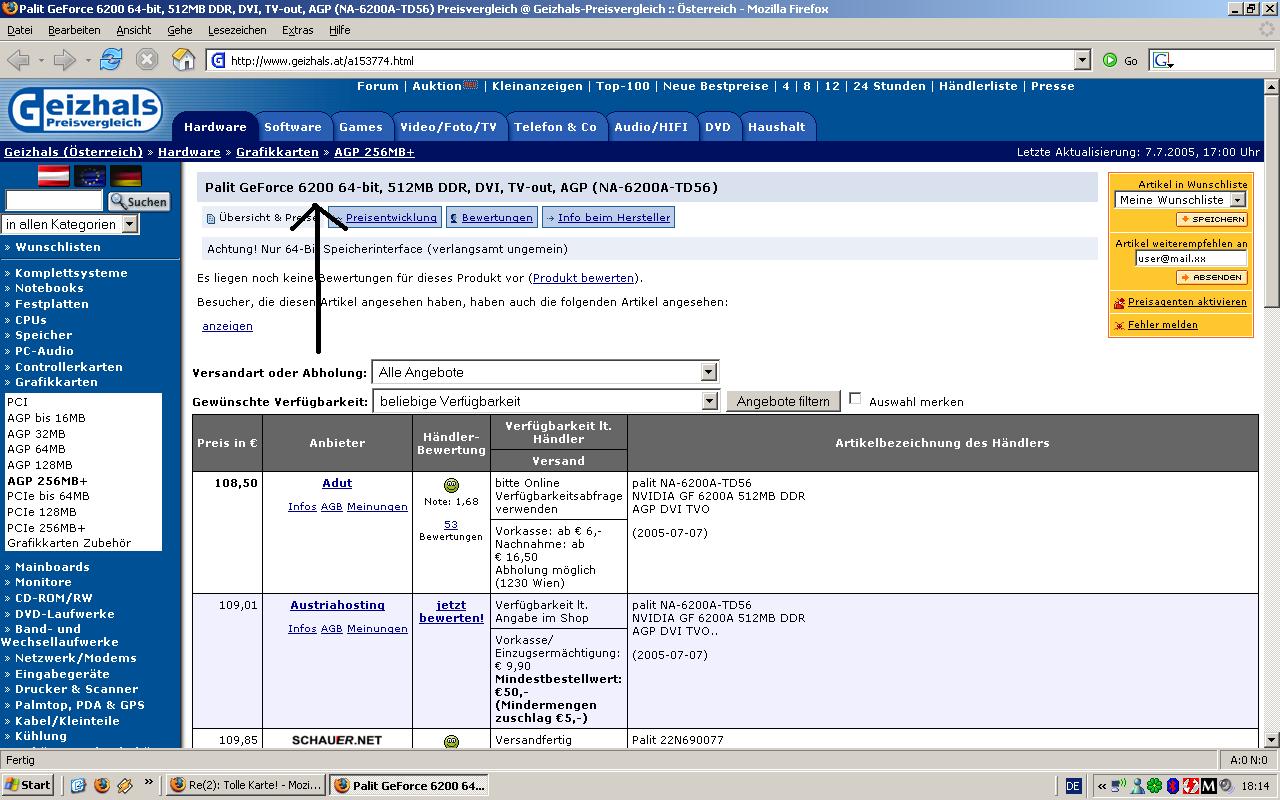1280x800 pixels.
Task: Click the green Go button icon
Action: pyautogui.click(x=1110, y=60)
